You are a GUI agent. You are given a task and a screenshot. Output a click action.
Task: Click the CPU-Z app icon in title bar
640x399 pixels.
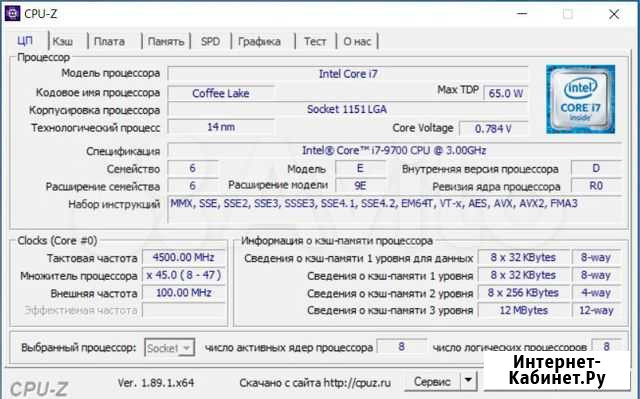click(12, 13)
